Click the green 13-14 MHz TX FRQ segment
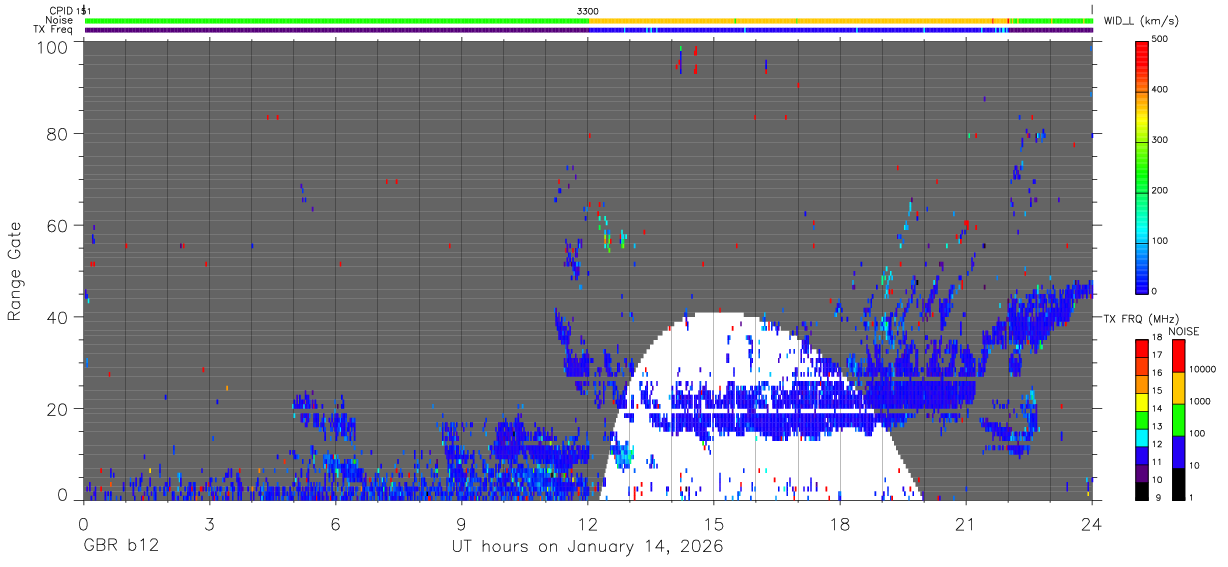 click(x=1142, y=421)
